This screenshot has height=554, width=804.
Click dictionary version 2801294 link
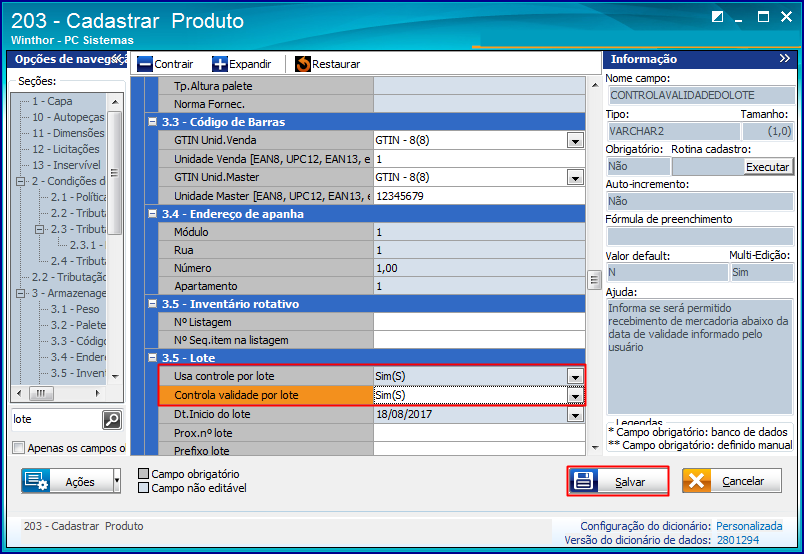point(738,540)
